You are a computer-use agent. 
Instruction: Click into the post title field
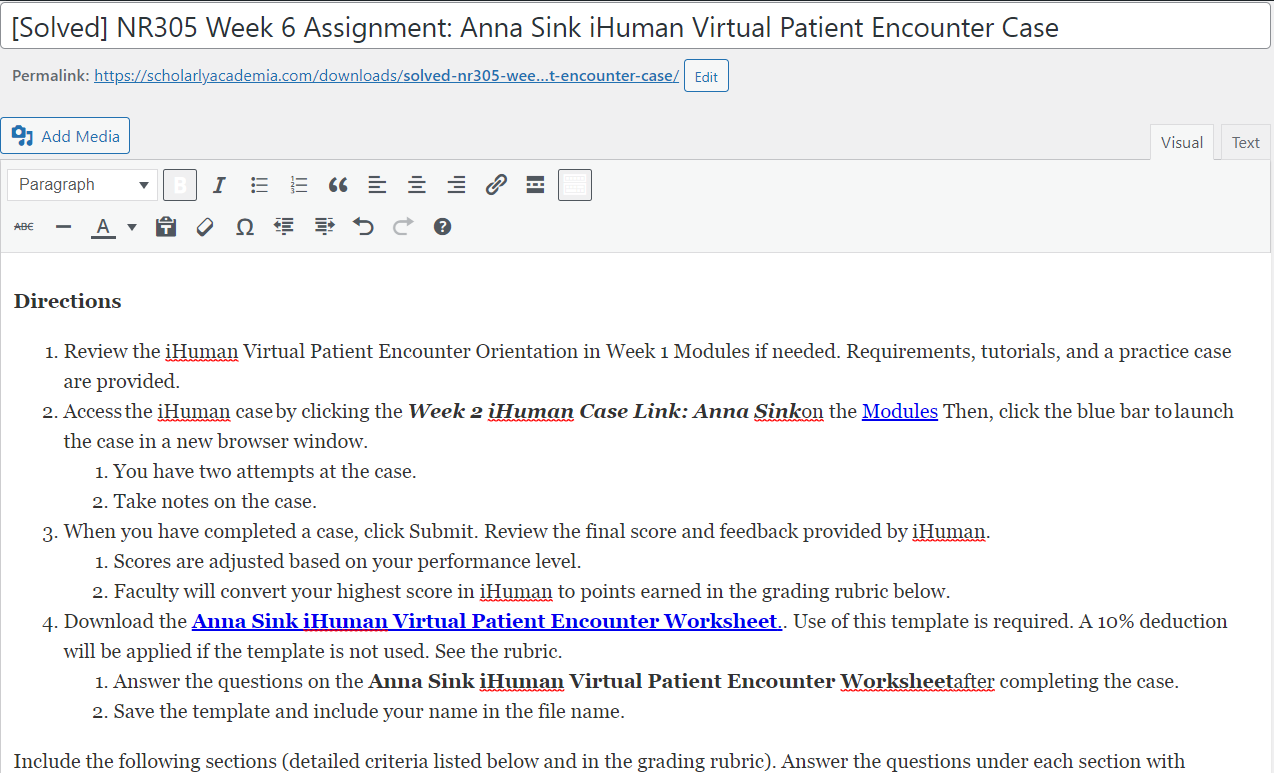[x=635, y=27]
